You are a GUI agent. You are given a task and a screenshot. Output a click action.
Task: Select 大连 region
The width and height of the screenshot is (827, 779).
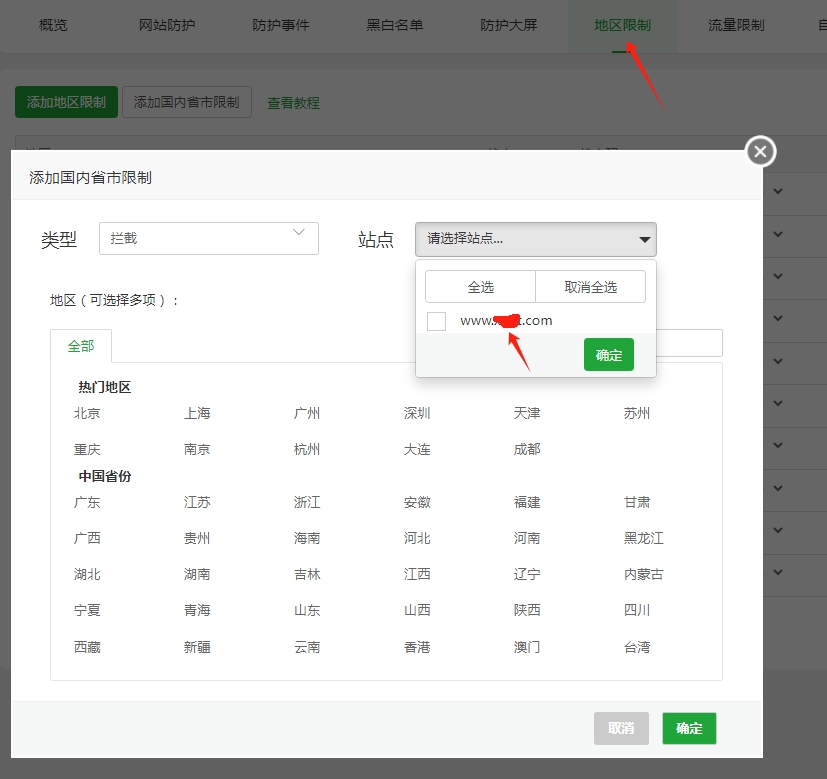click(417, 449)
